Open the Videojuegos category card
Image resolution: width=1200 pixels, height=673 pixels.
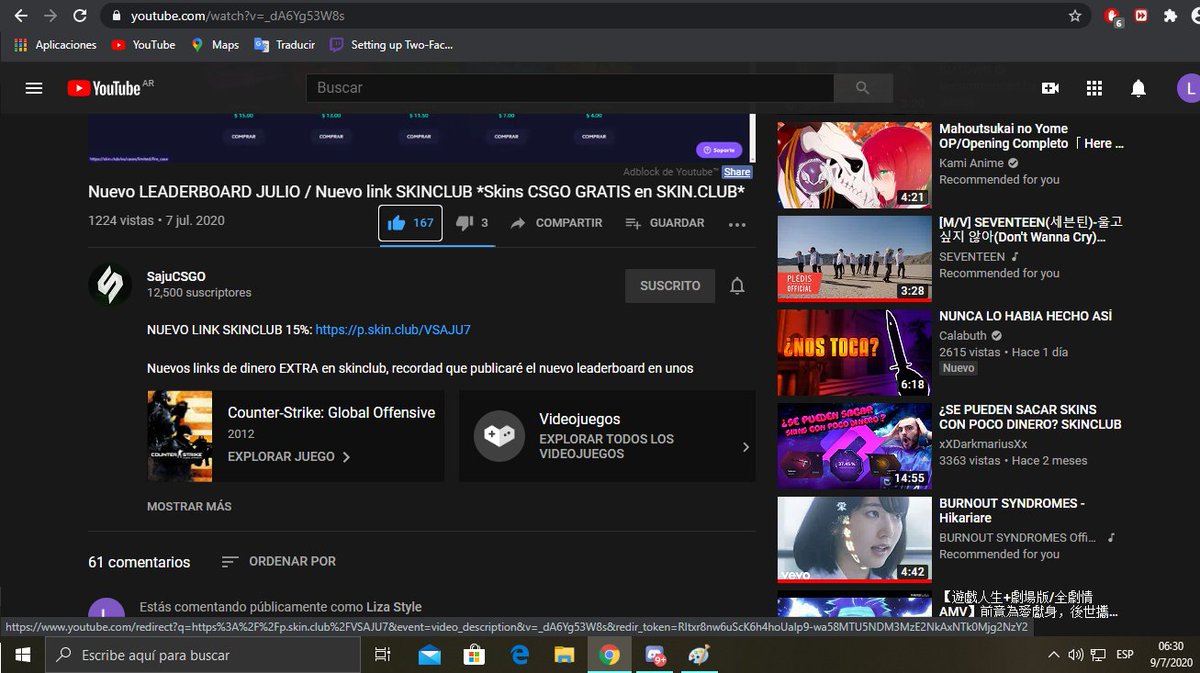(607, 436)
